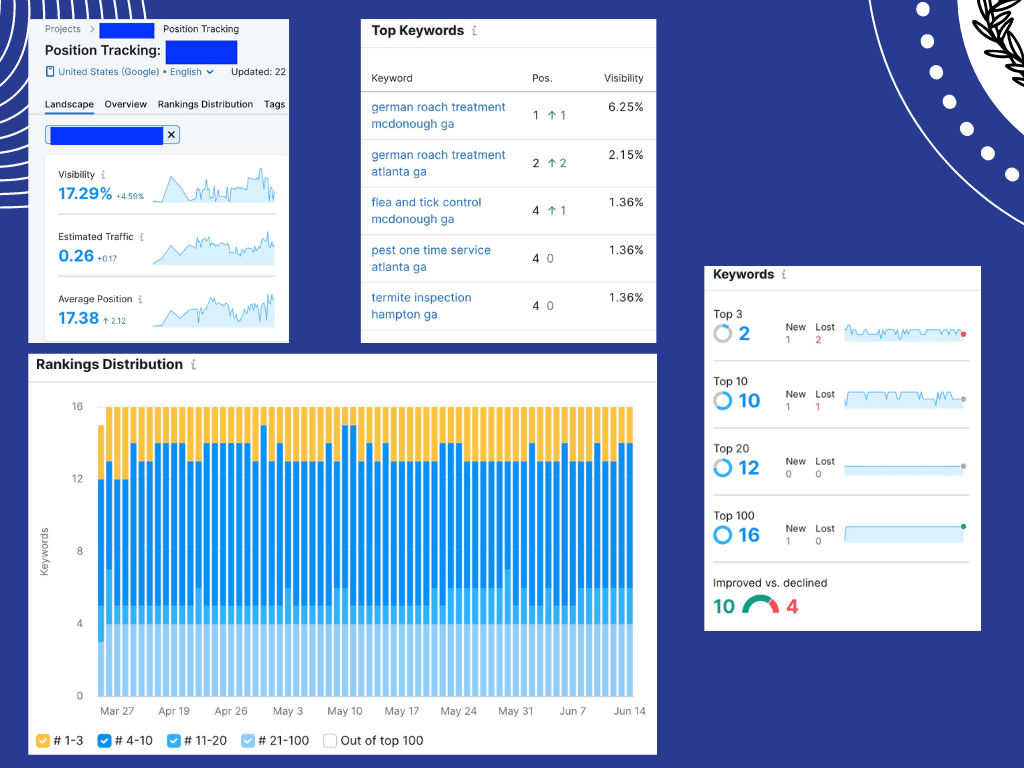
Task: Click the Average Position sparkline chart
Action: 214,310
